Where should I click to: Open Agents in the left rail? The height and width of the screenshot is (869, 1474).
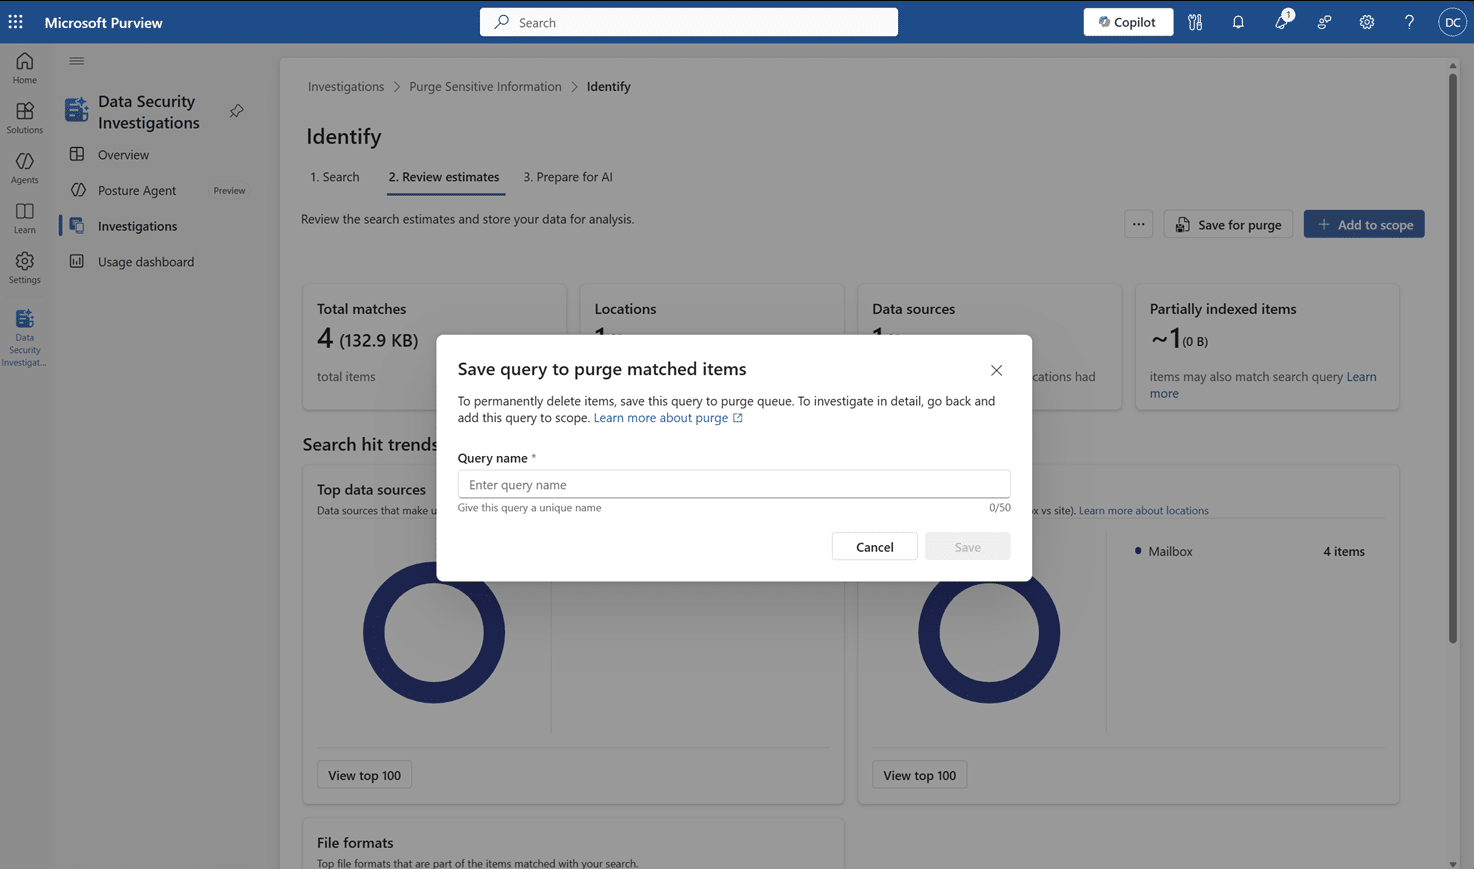[24, 167]
